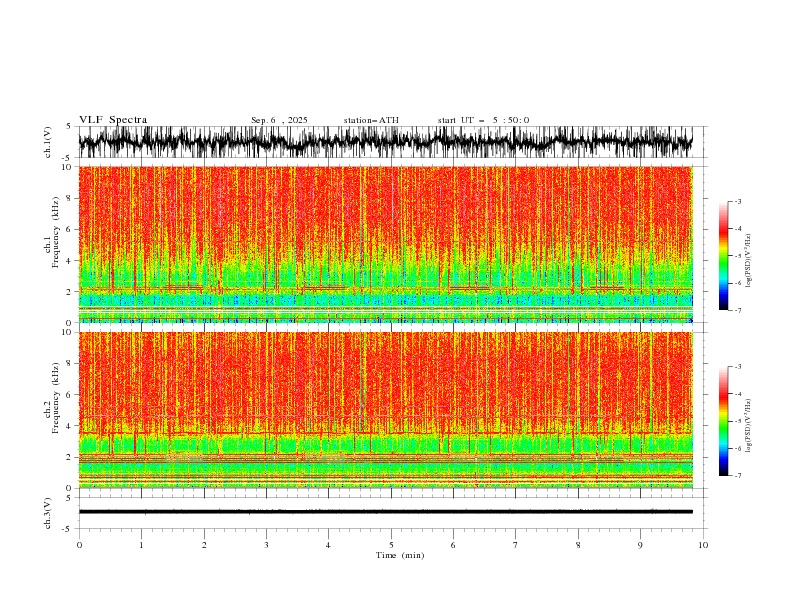This screenshot has width=792, height=612.
Task: Click the ch.1 voltage waveform trace
Action: coord(385,142)
